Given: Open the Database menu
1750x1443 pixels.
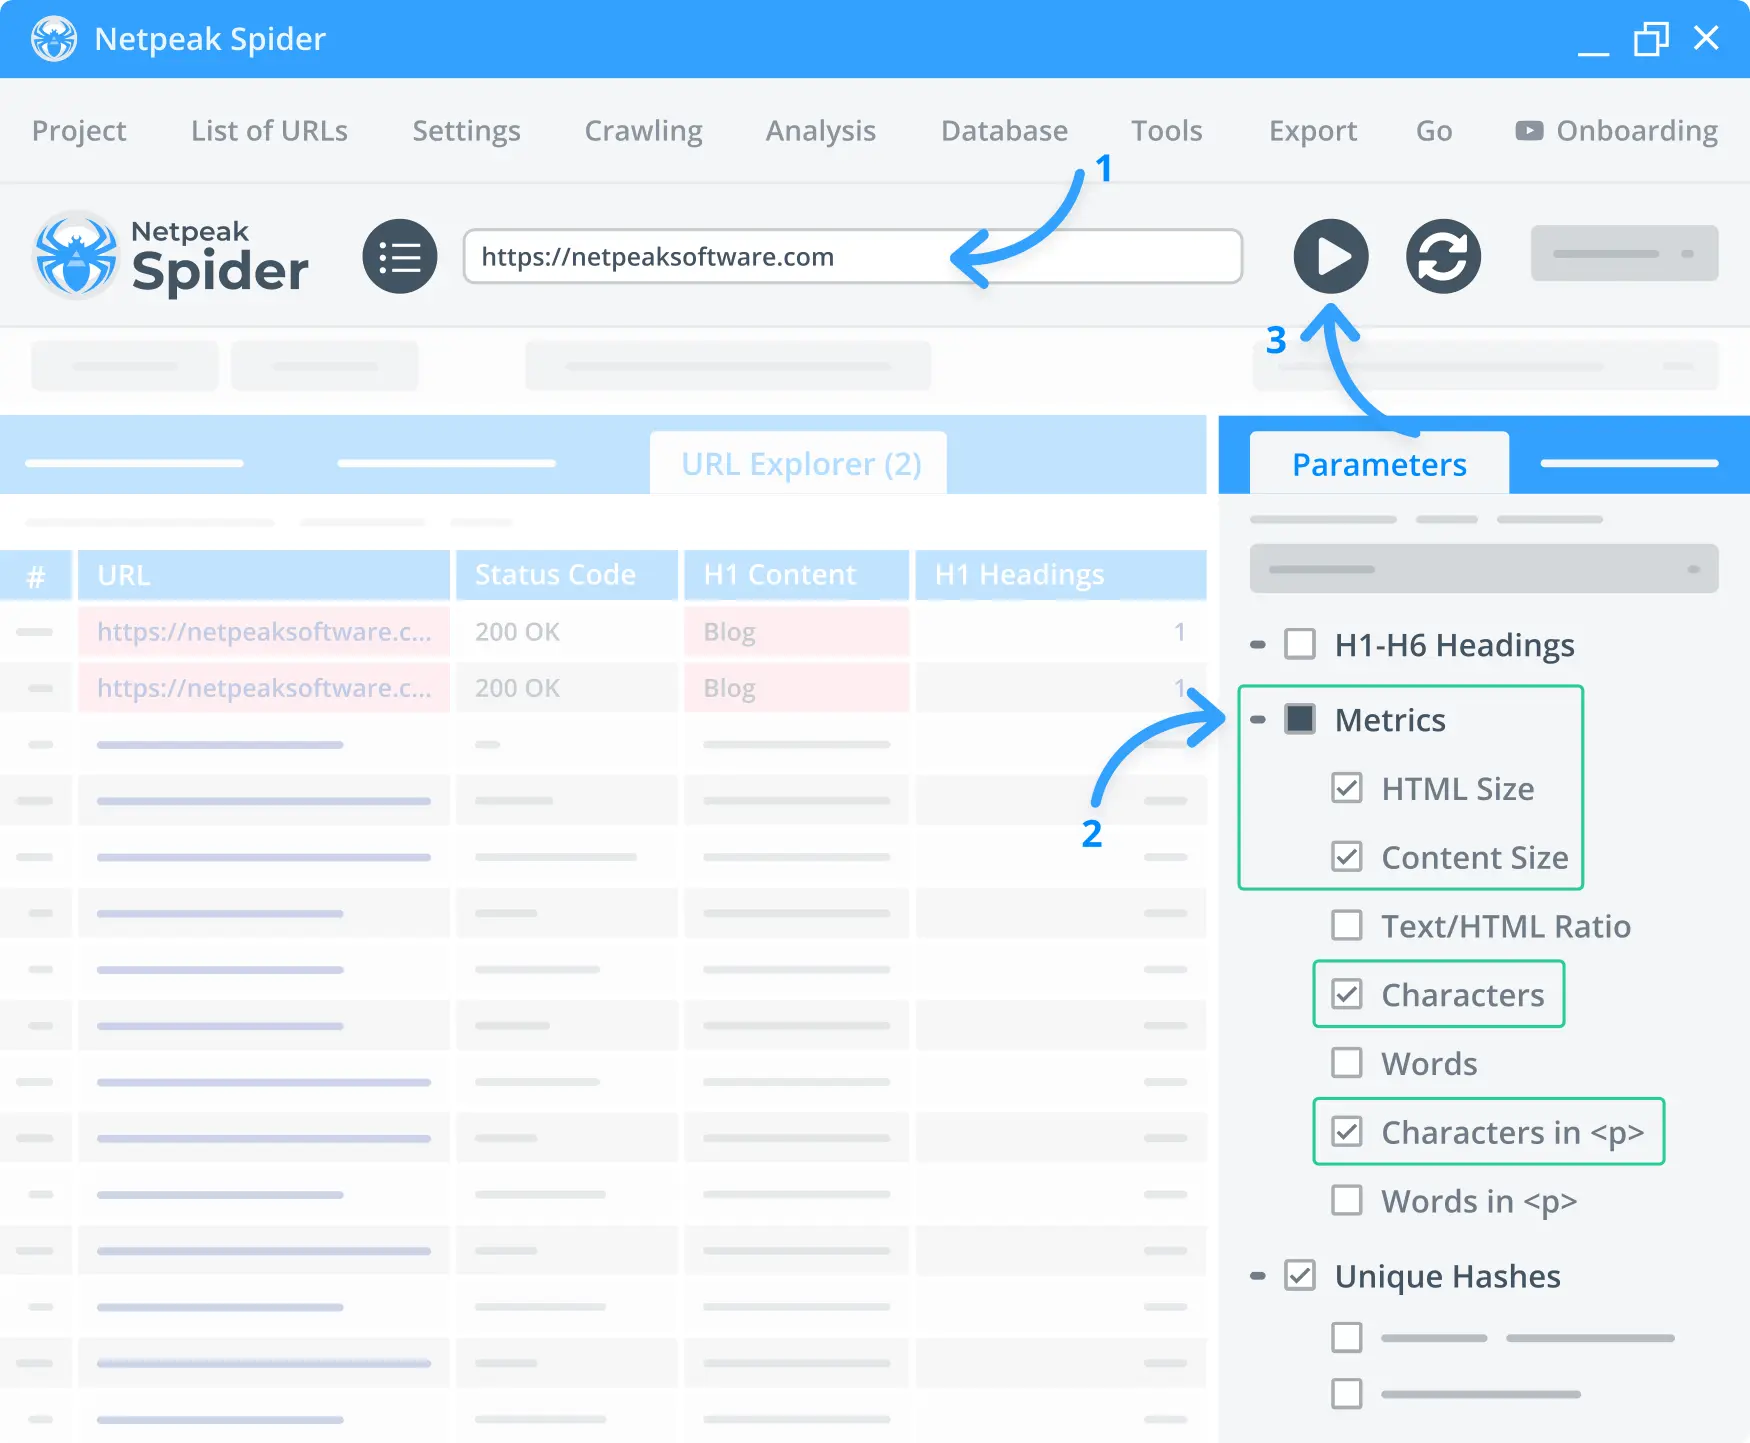Looking at the screenshot, I should point(1004,131).
